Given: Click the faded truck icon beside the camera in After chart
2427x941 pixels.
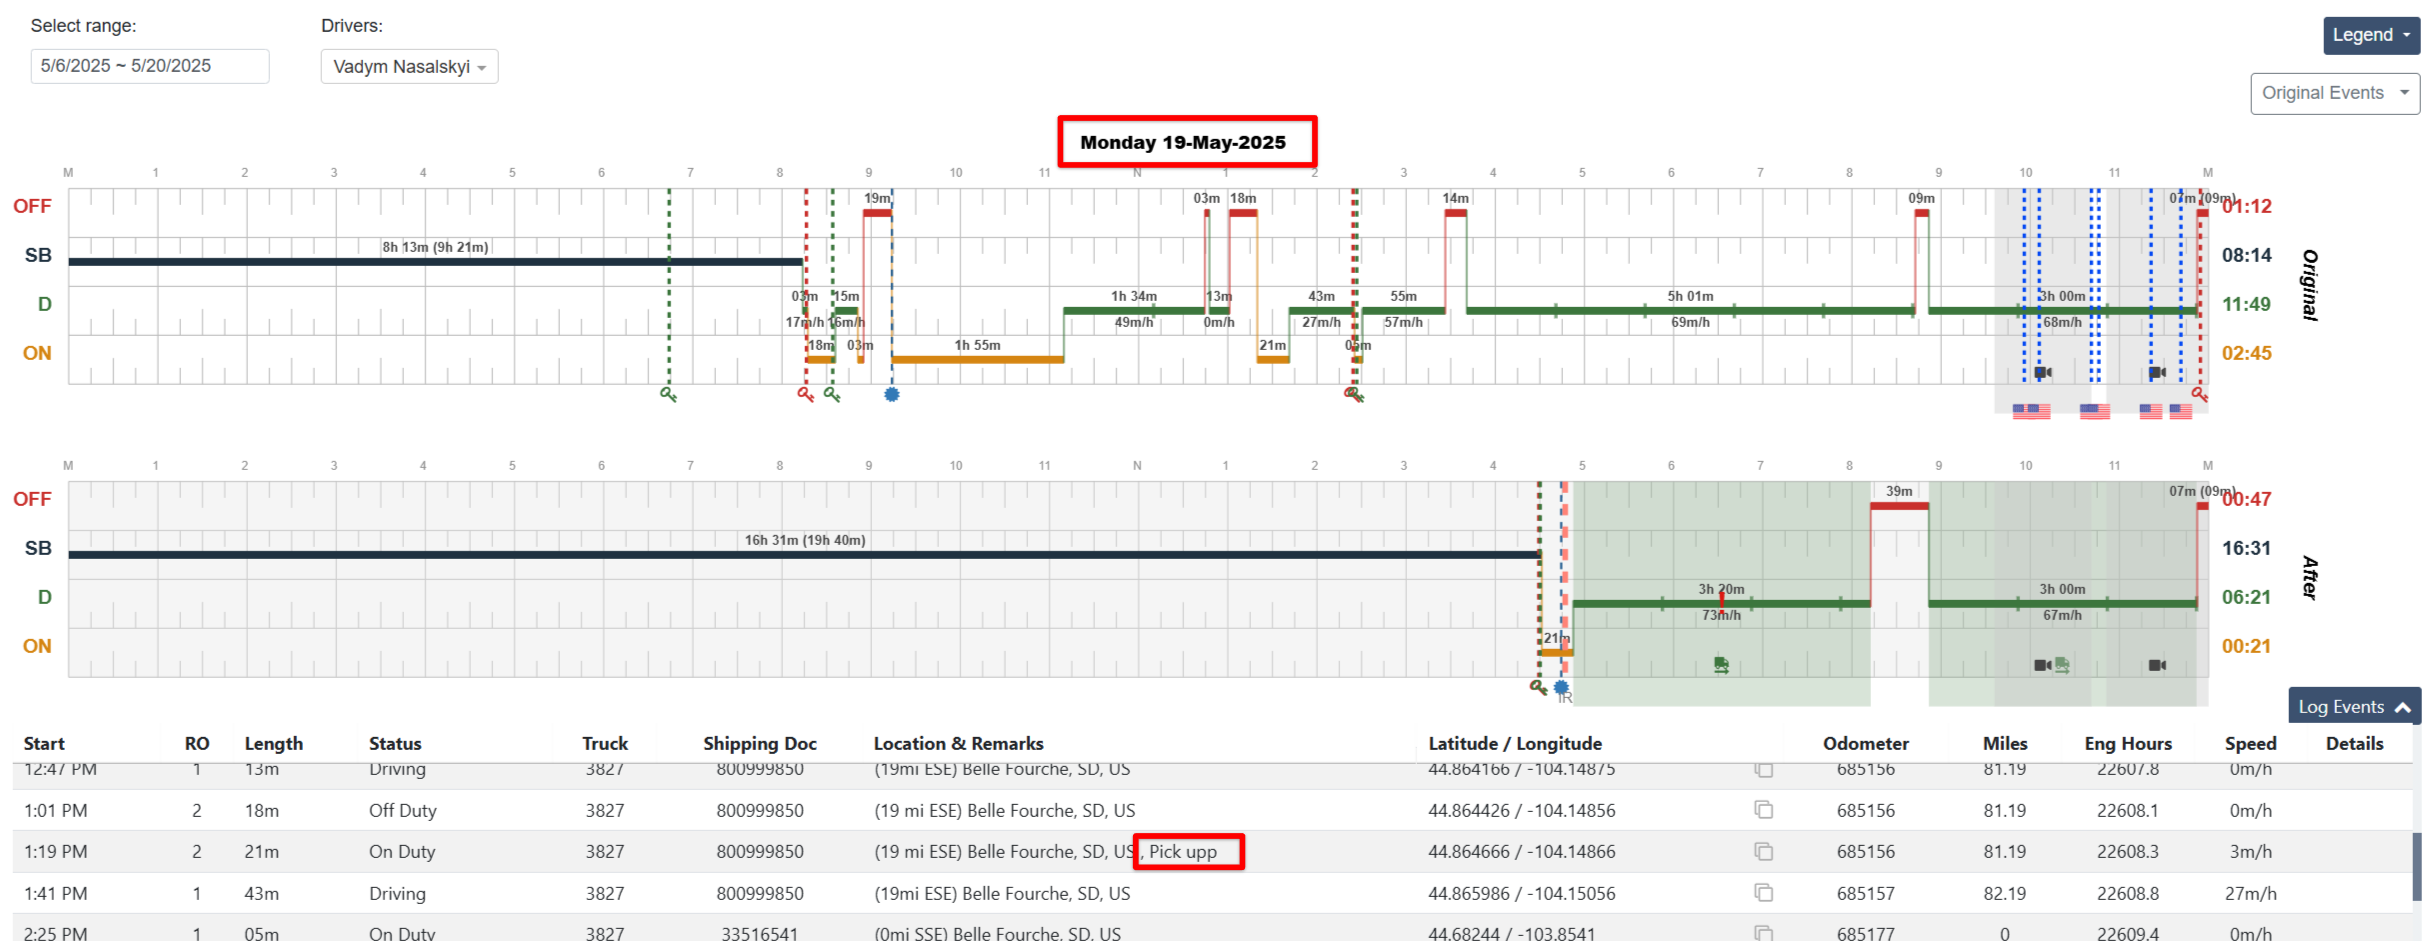Looking at the screenshot, I should point(2062,665).
